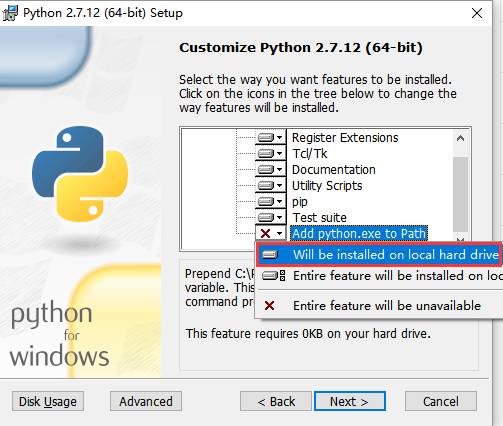Choose Entire feature will be installed option
This screenshot has width=503, height=426.
[379, 276]
